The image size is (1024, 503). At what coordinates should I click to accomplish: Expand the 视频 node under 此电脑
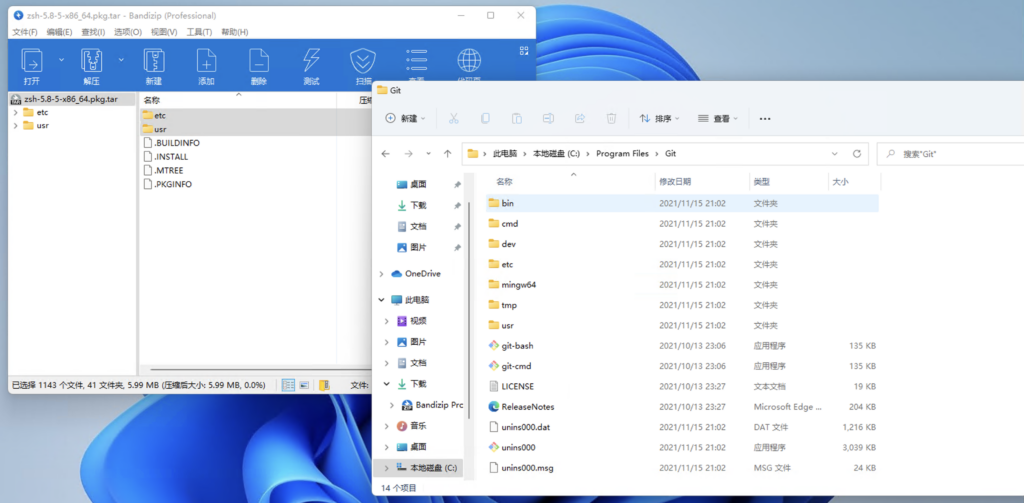[x=387, y=321]
